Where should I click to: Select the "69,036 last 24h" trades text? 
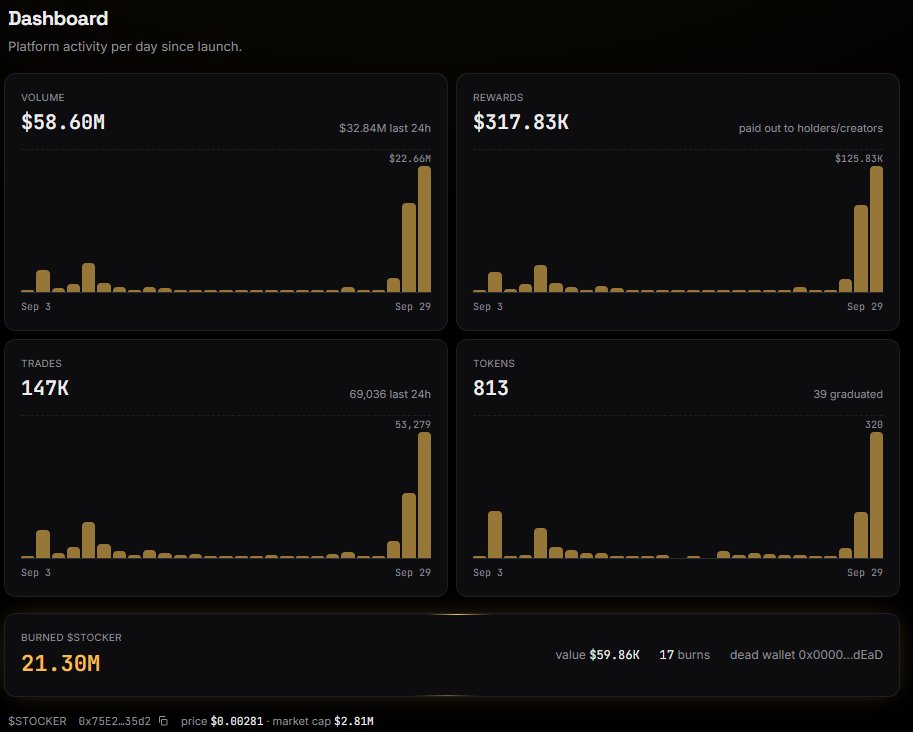[390, 394]
